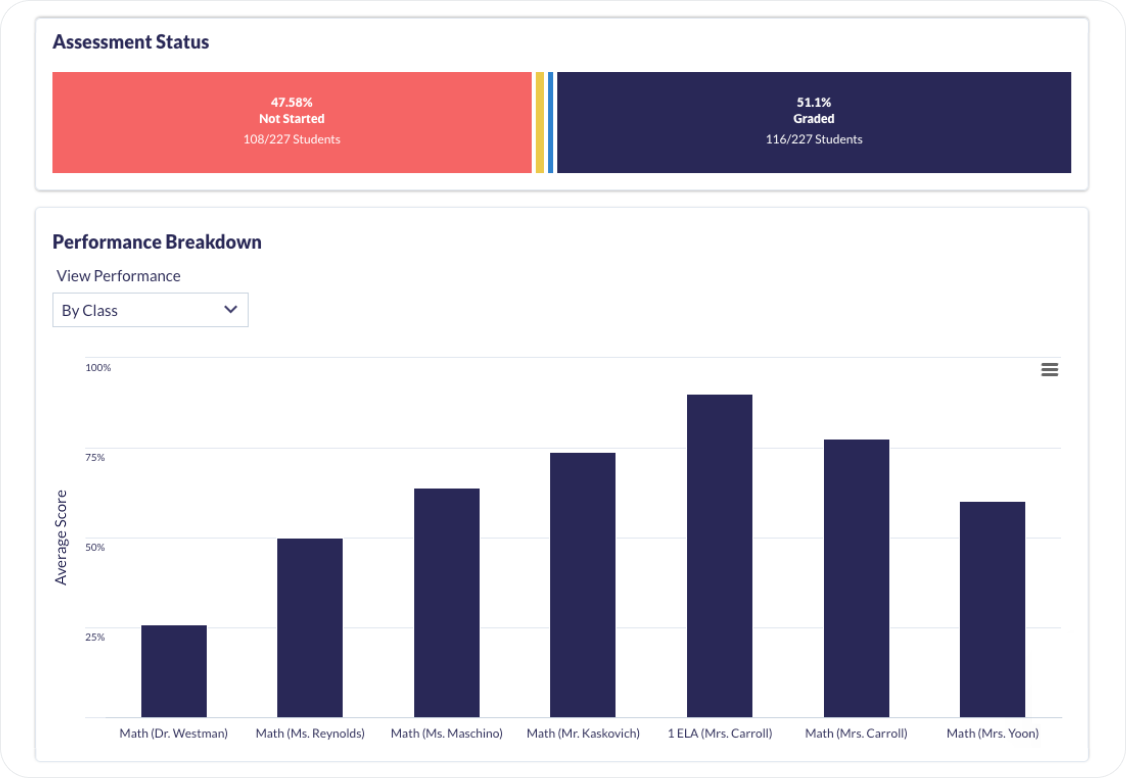Select the Math (Mr. Kaskovich) bar
The height and width of the screenshot is (778, 1126).
tap(583, 585)
